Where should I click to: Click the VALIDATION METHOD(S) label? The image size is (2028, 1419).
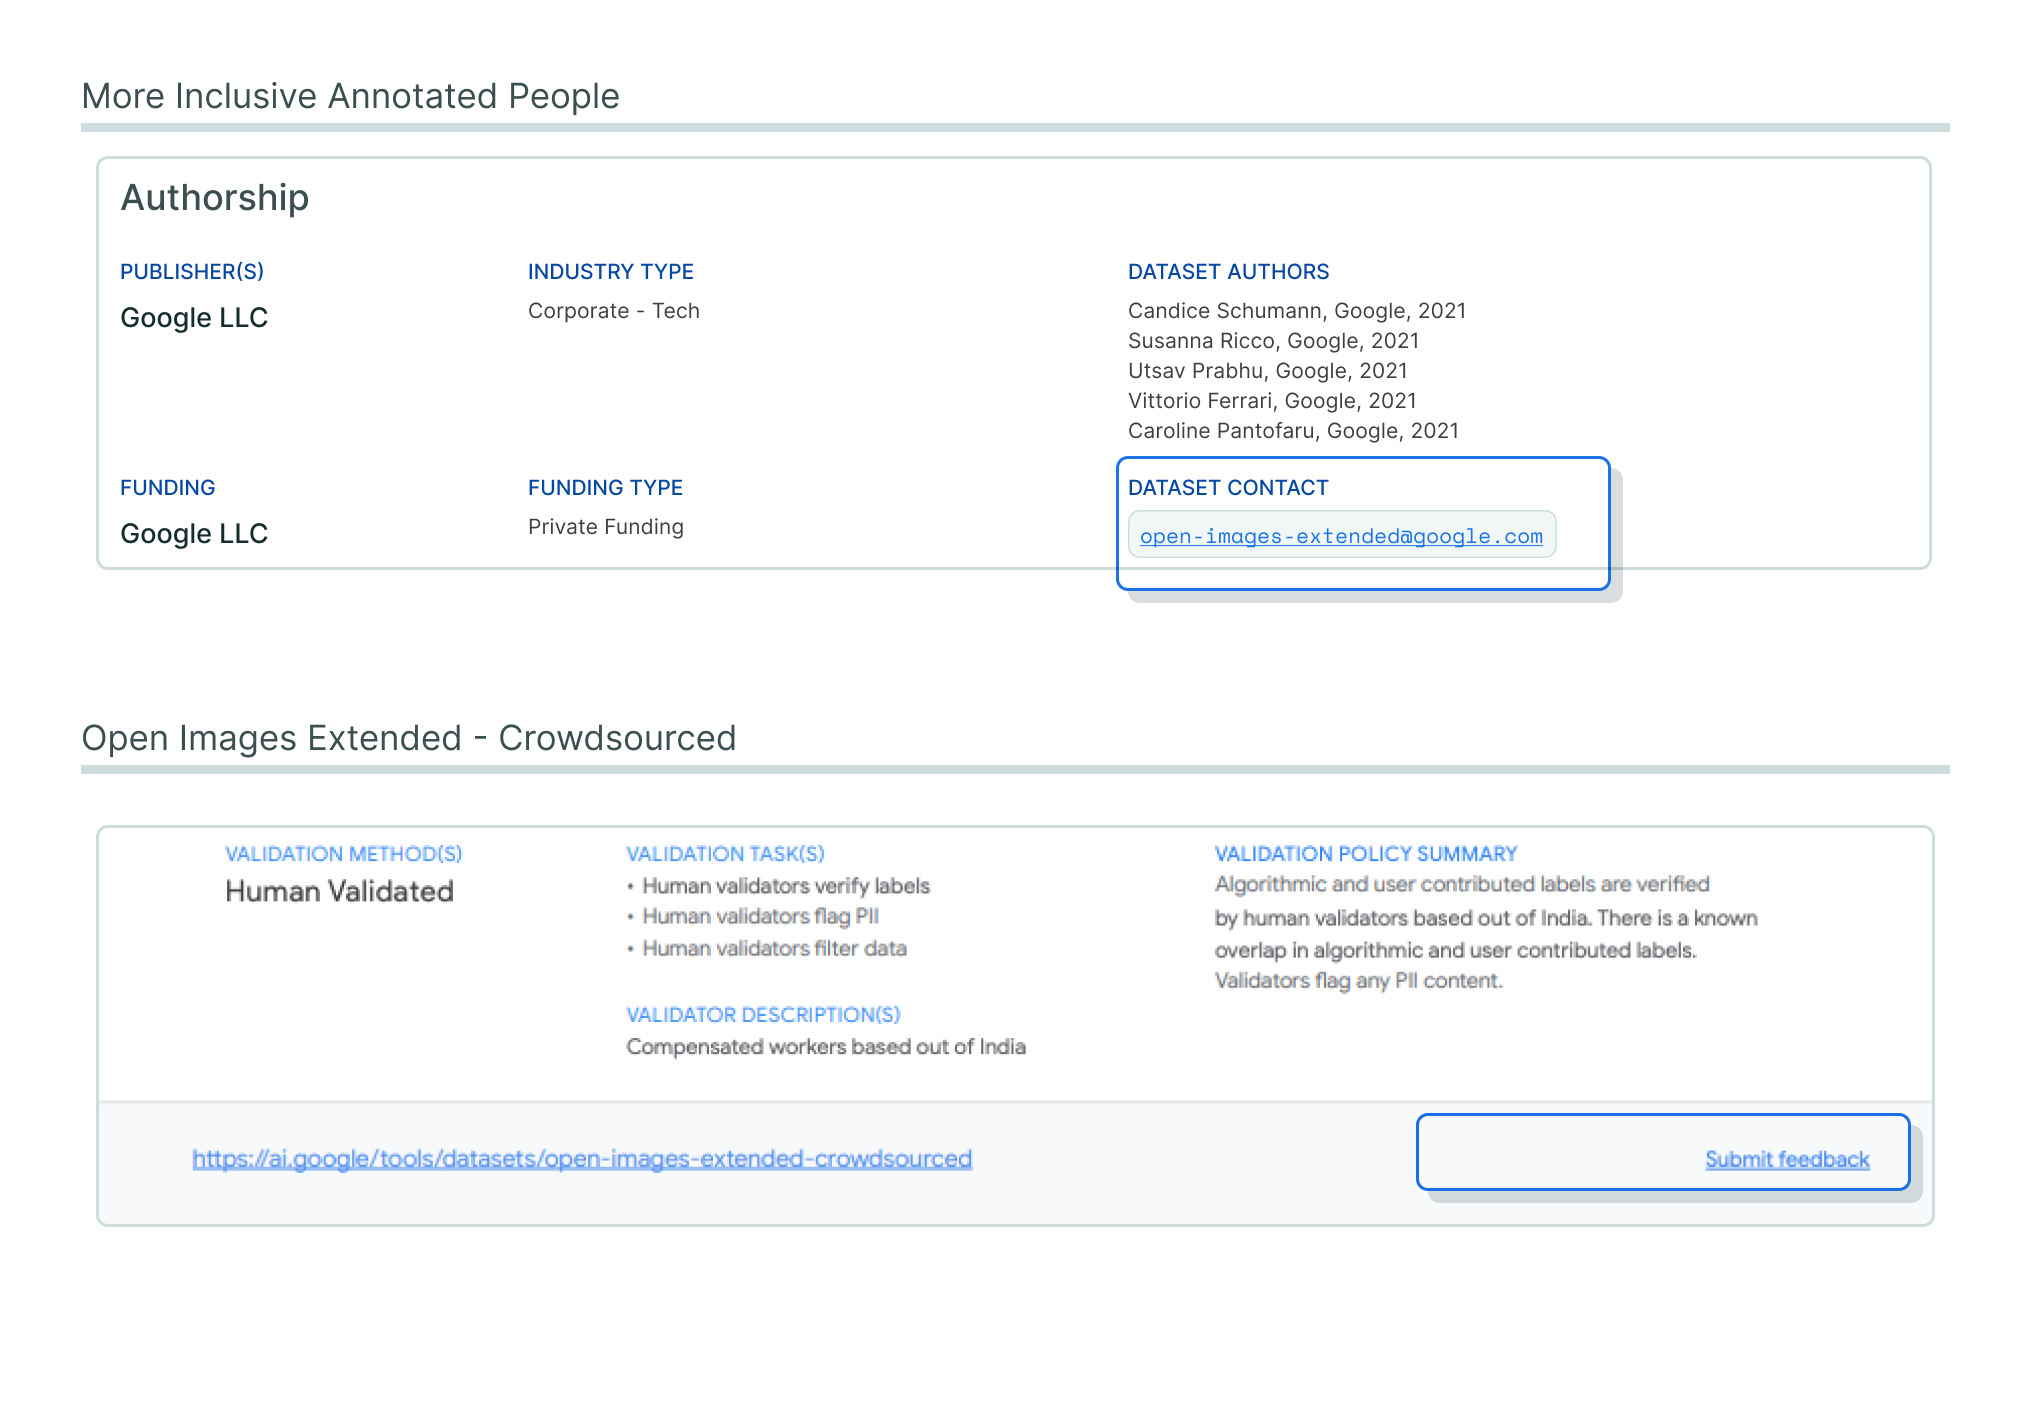click(343, 854)
